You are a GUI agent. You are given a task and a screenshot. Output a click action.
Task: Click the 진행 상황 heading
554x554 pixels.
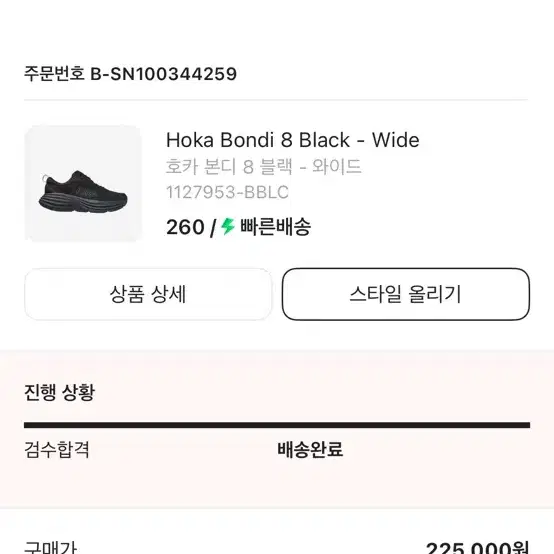tap(59, 392)
